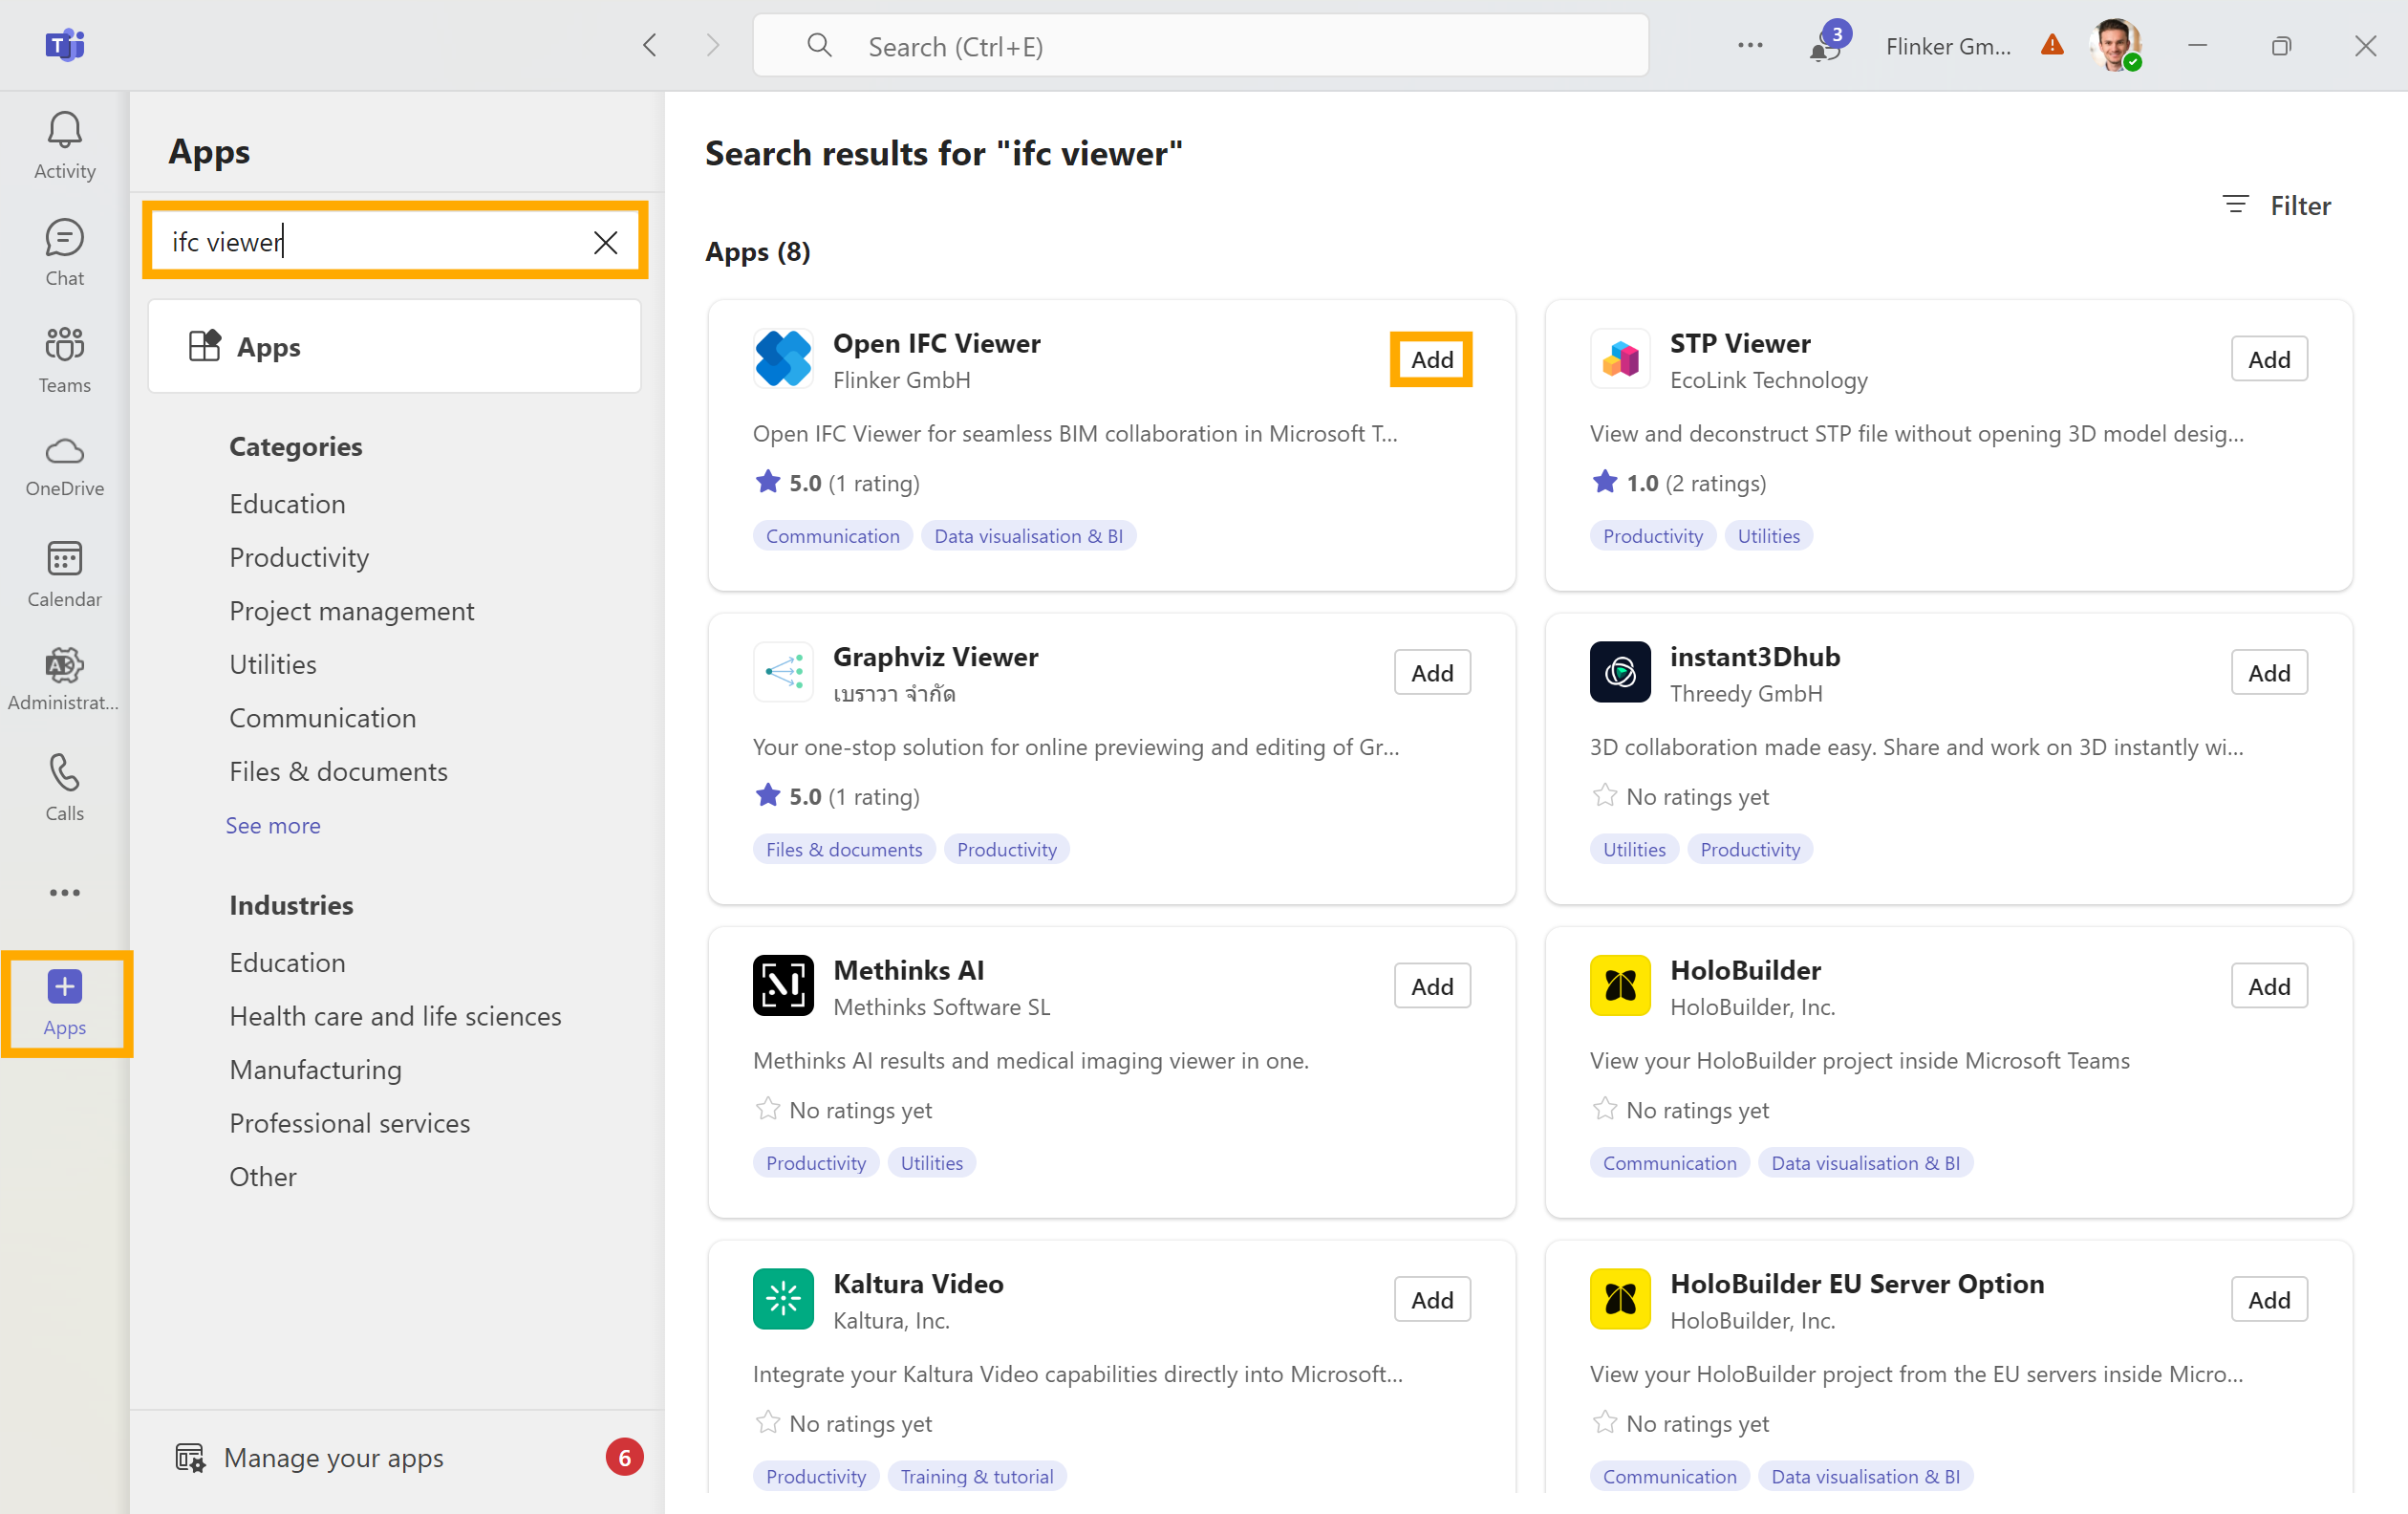
Task: Go to Teams in the sidebar
Action: pyautogui.click(x=64, y=359)
